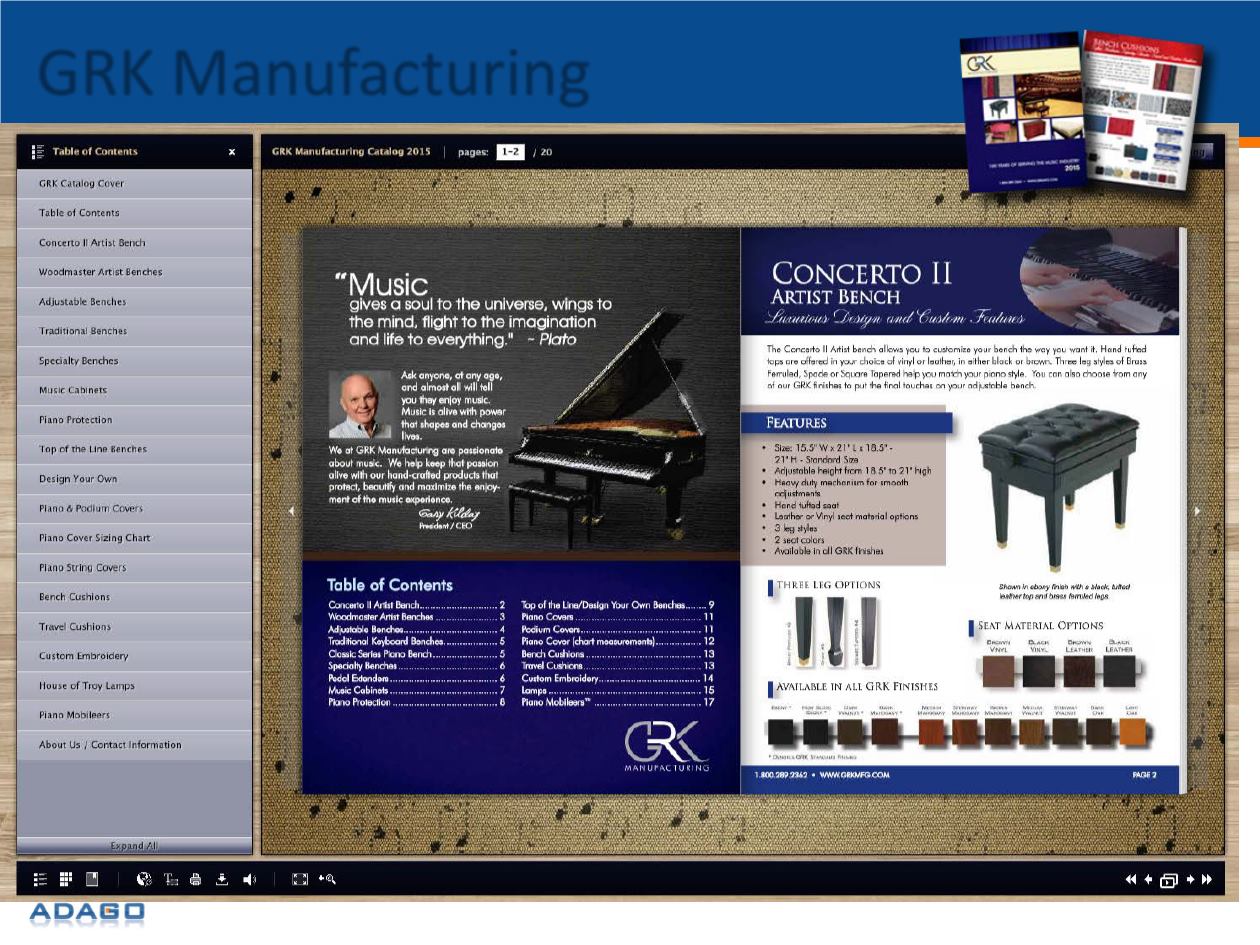
Task: Open Piano Cover Sizing Chart
Action: 135,538
